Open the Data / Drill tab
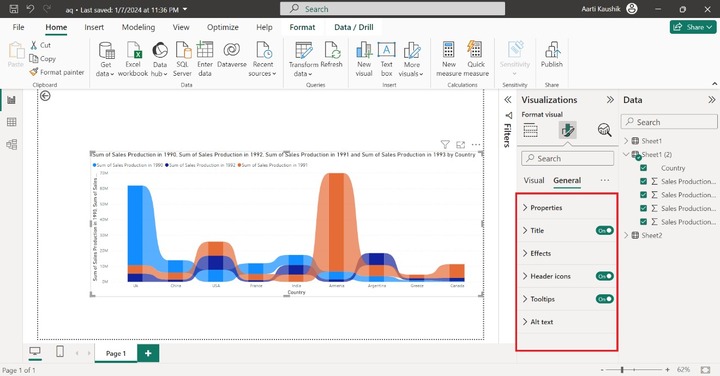Screen dimensions: 720x376 coord(354,27)
